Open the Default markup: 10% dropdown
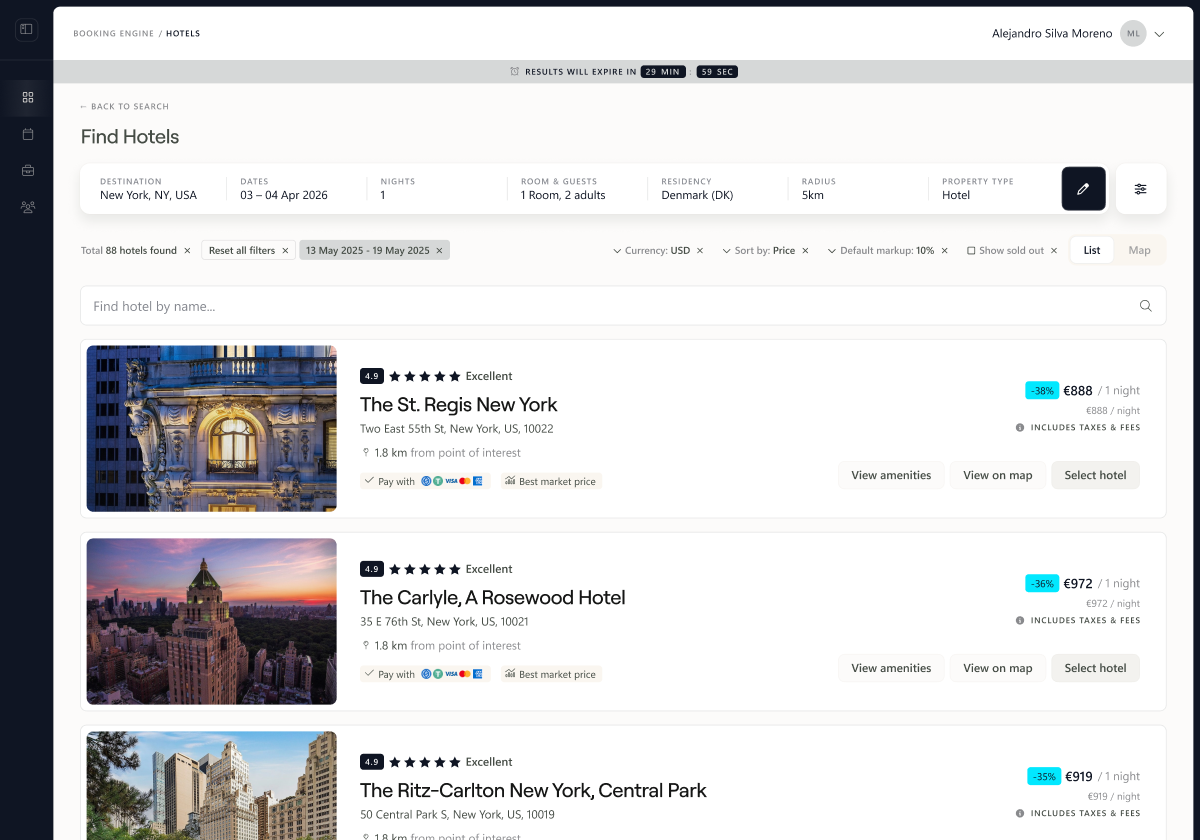 pos(881,251)
